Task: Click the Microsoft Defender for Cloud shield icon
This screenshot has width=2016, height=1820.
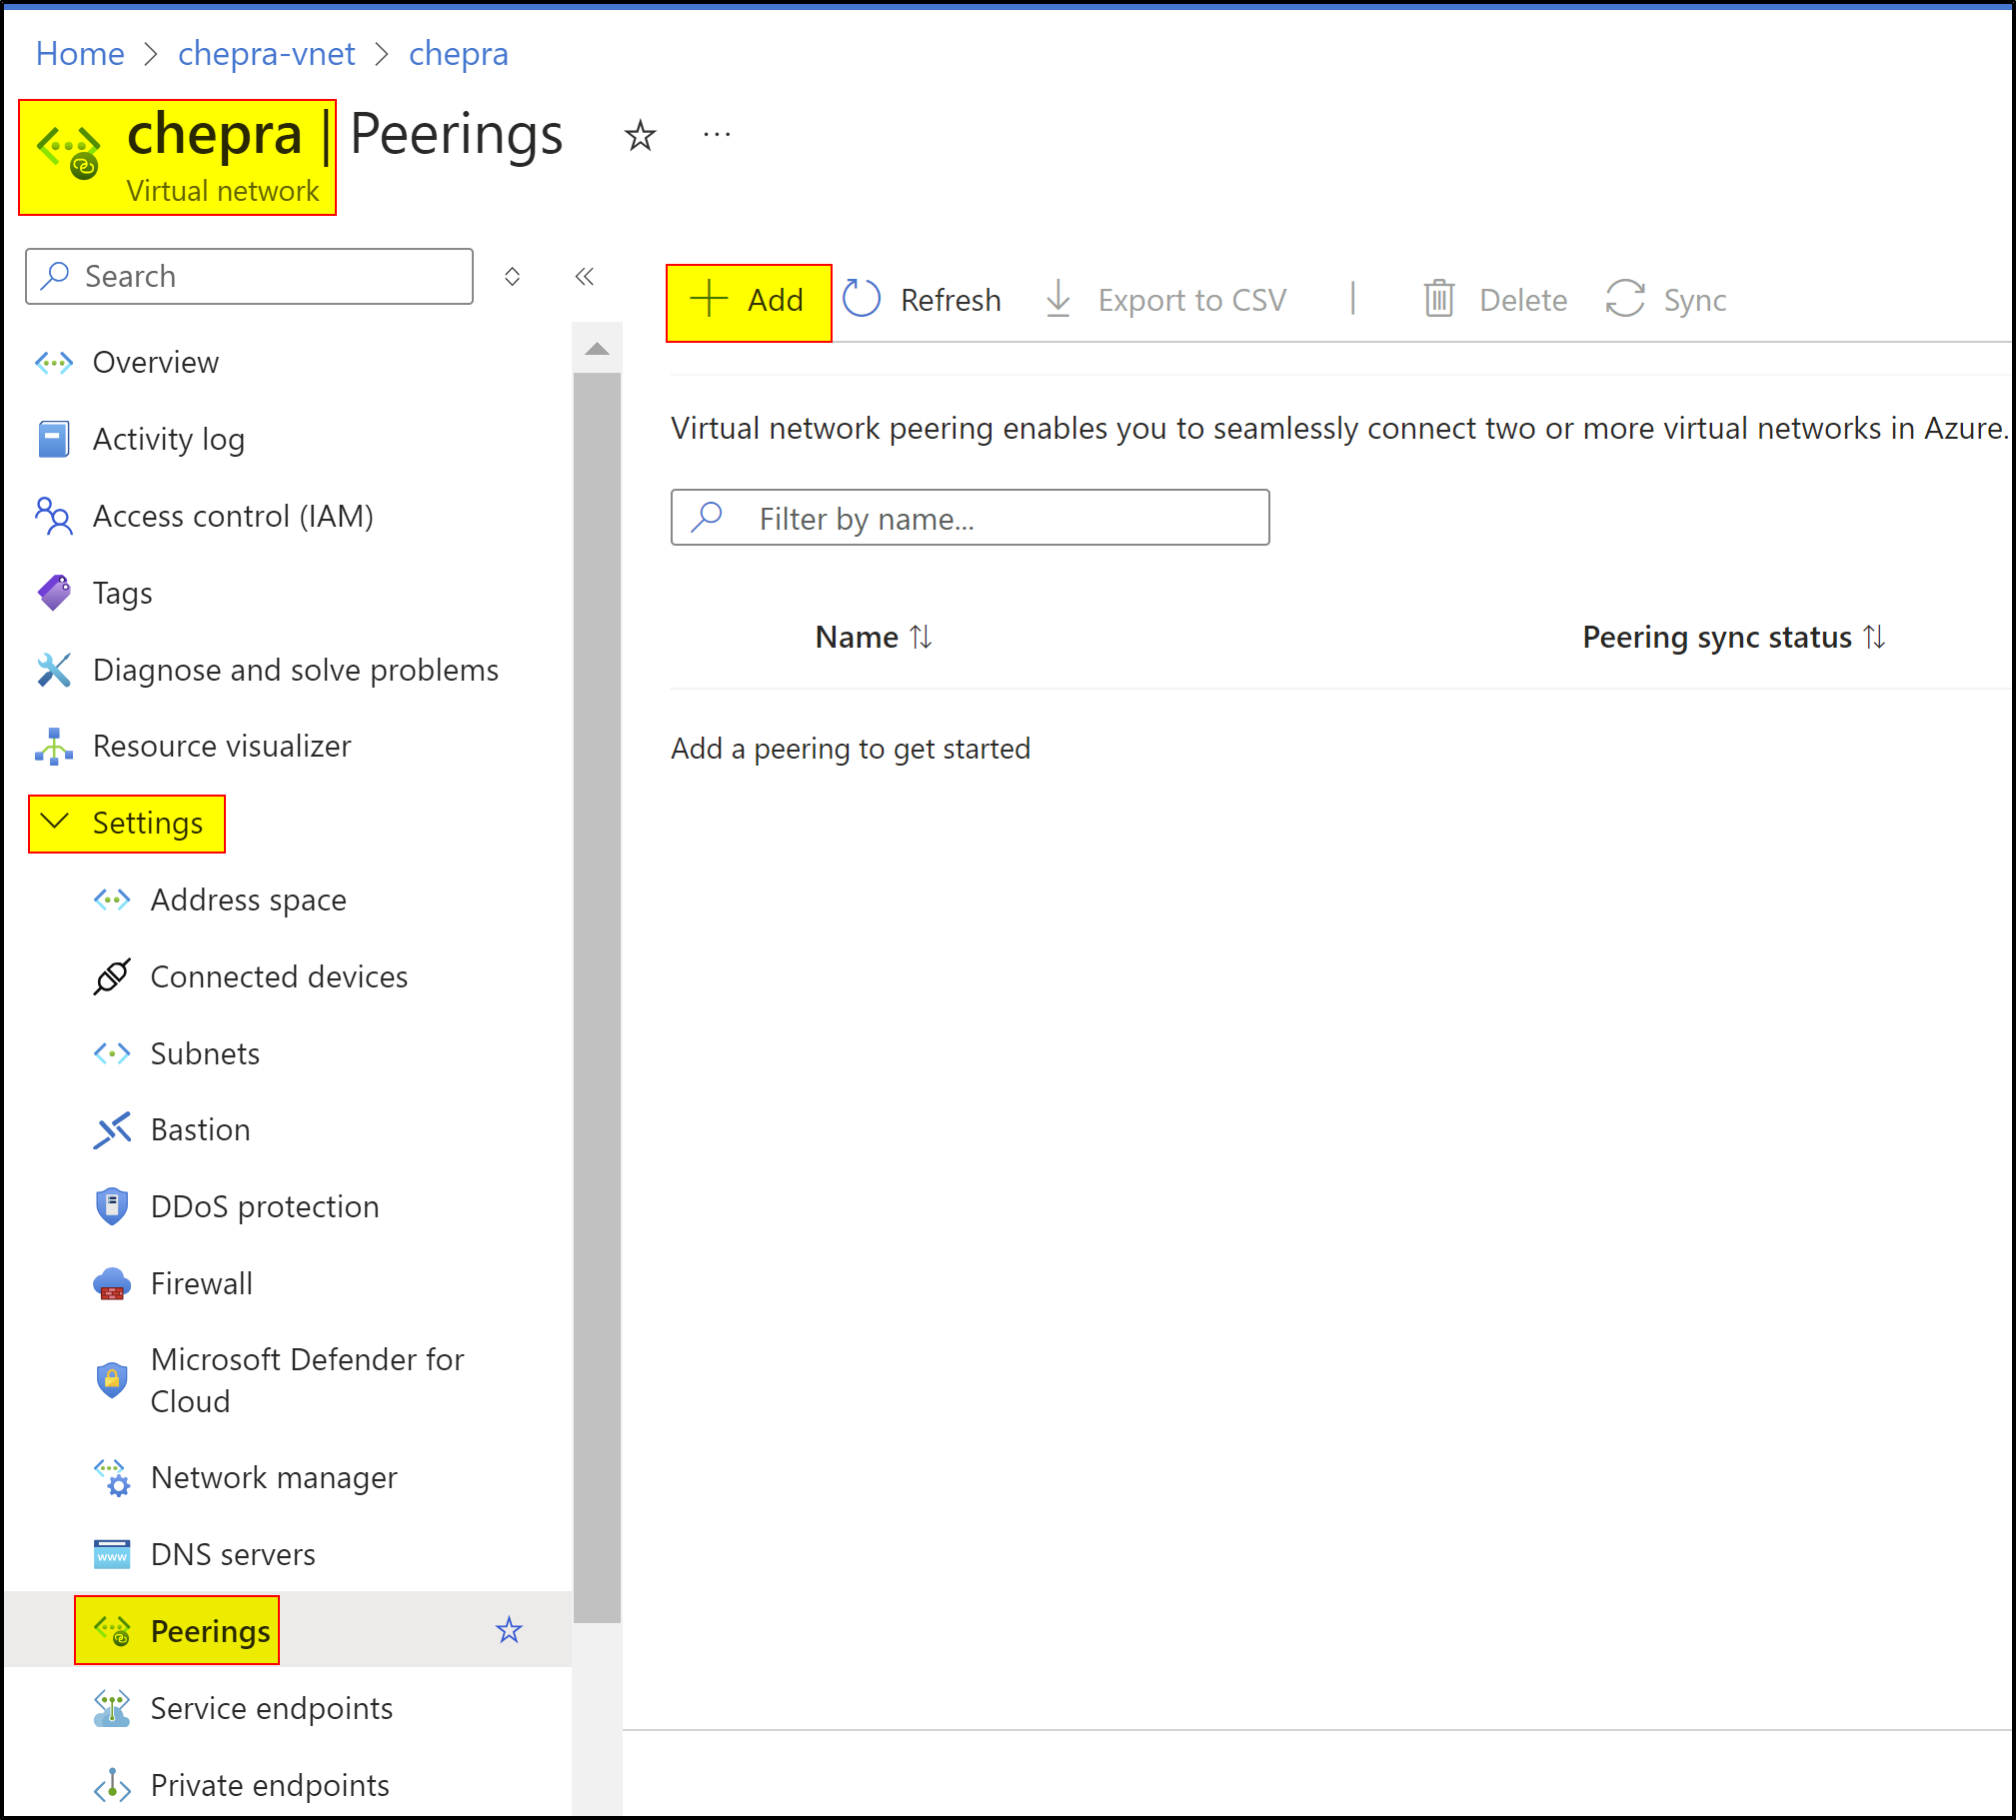Action: pos(112,1380)
